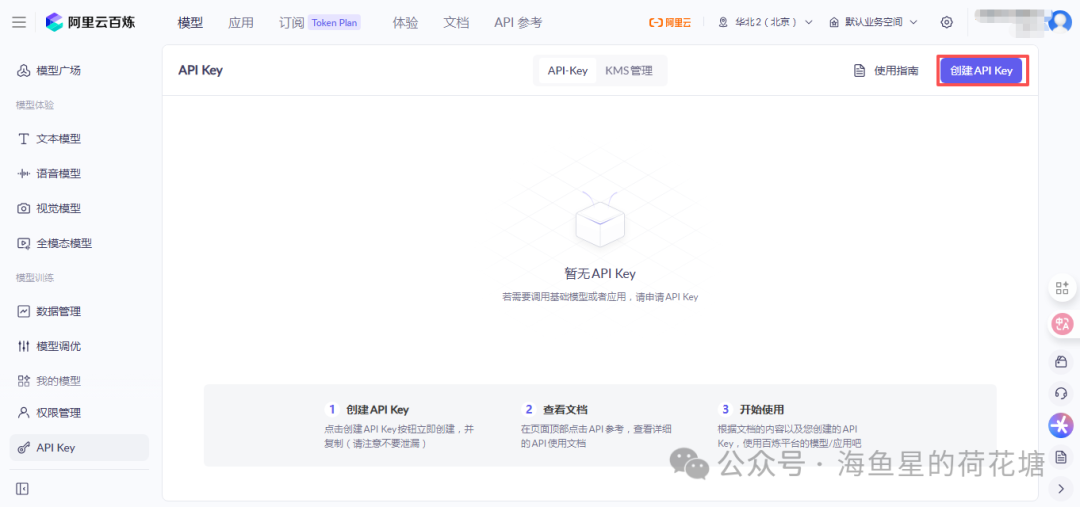Click the 模型训练 section label
The height and width of the screenshot is (507, 1080).
(x=35, y=278)
